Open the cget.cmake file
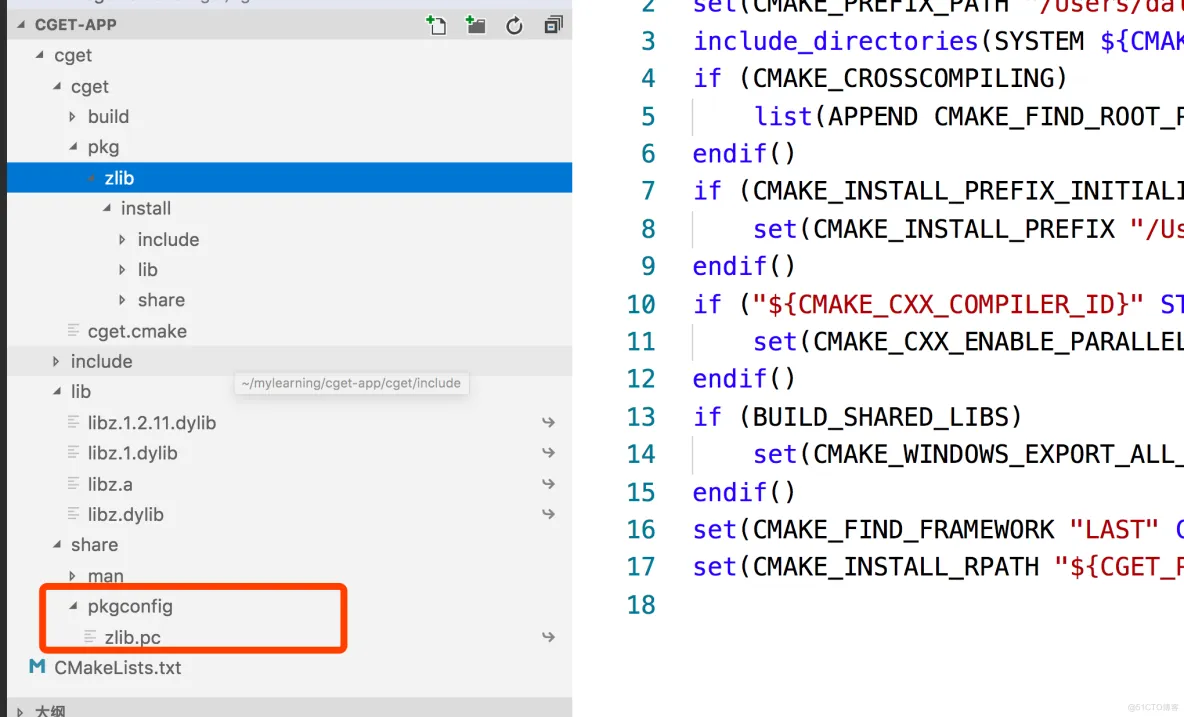 point(137,331)
